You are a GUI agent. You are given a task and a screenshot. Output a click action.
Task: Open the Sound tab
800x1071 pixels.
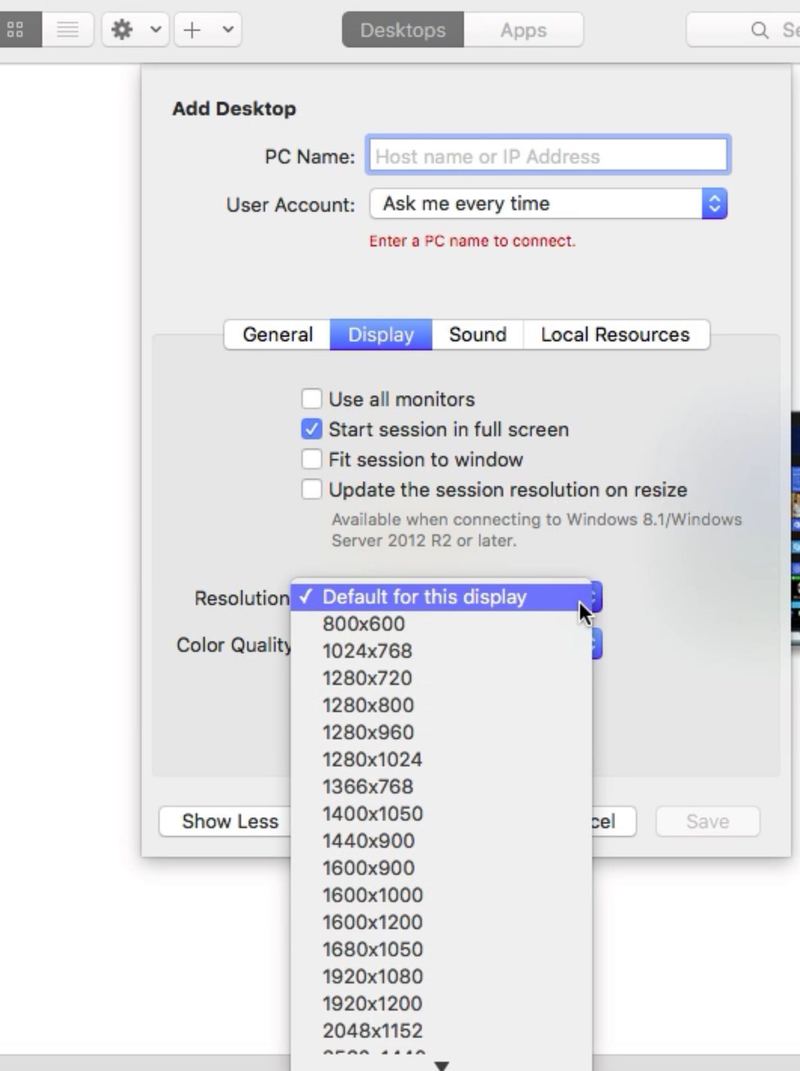point(477,334)
